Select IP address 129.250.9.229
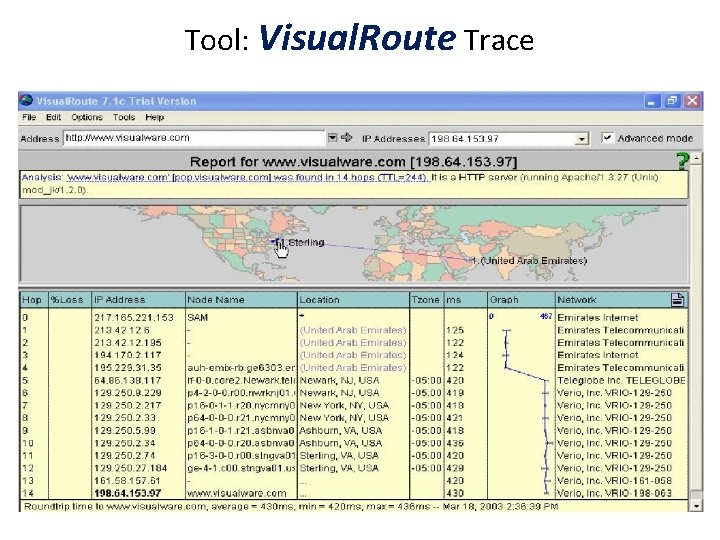720x540 pixels. (128, 393)
